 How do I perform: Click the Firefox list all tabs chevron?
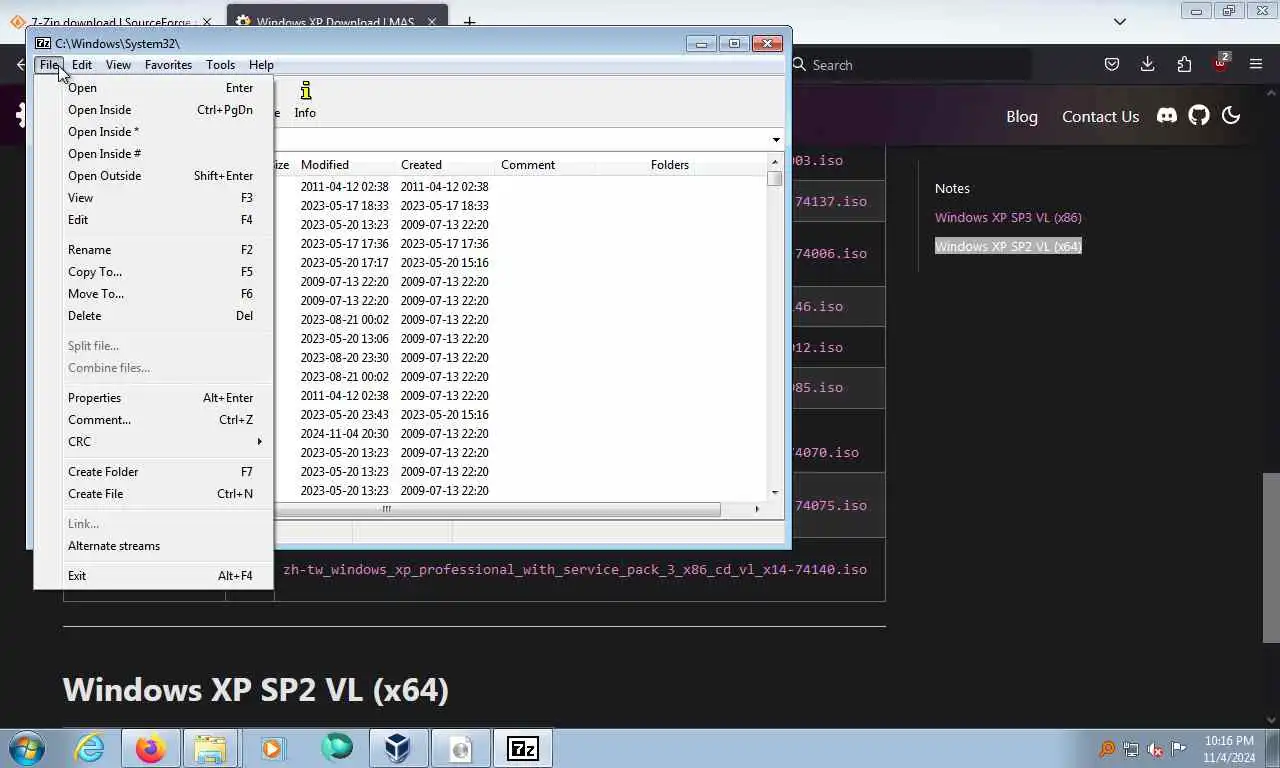click(x=1120, y=21)
